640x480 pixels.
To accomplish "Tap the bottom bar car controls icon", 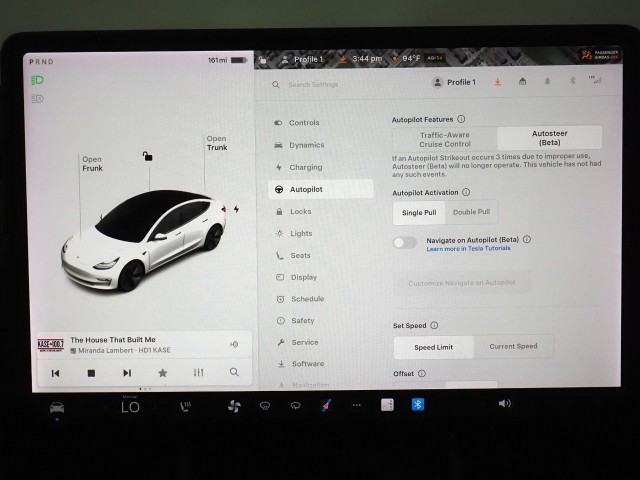I will (x=57, y=407).
